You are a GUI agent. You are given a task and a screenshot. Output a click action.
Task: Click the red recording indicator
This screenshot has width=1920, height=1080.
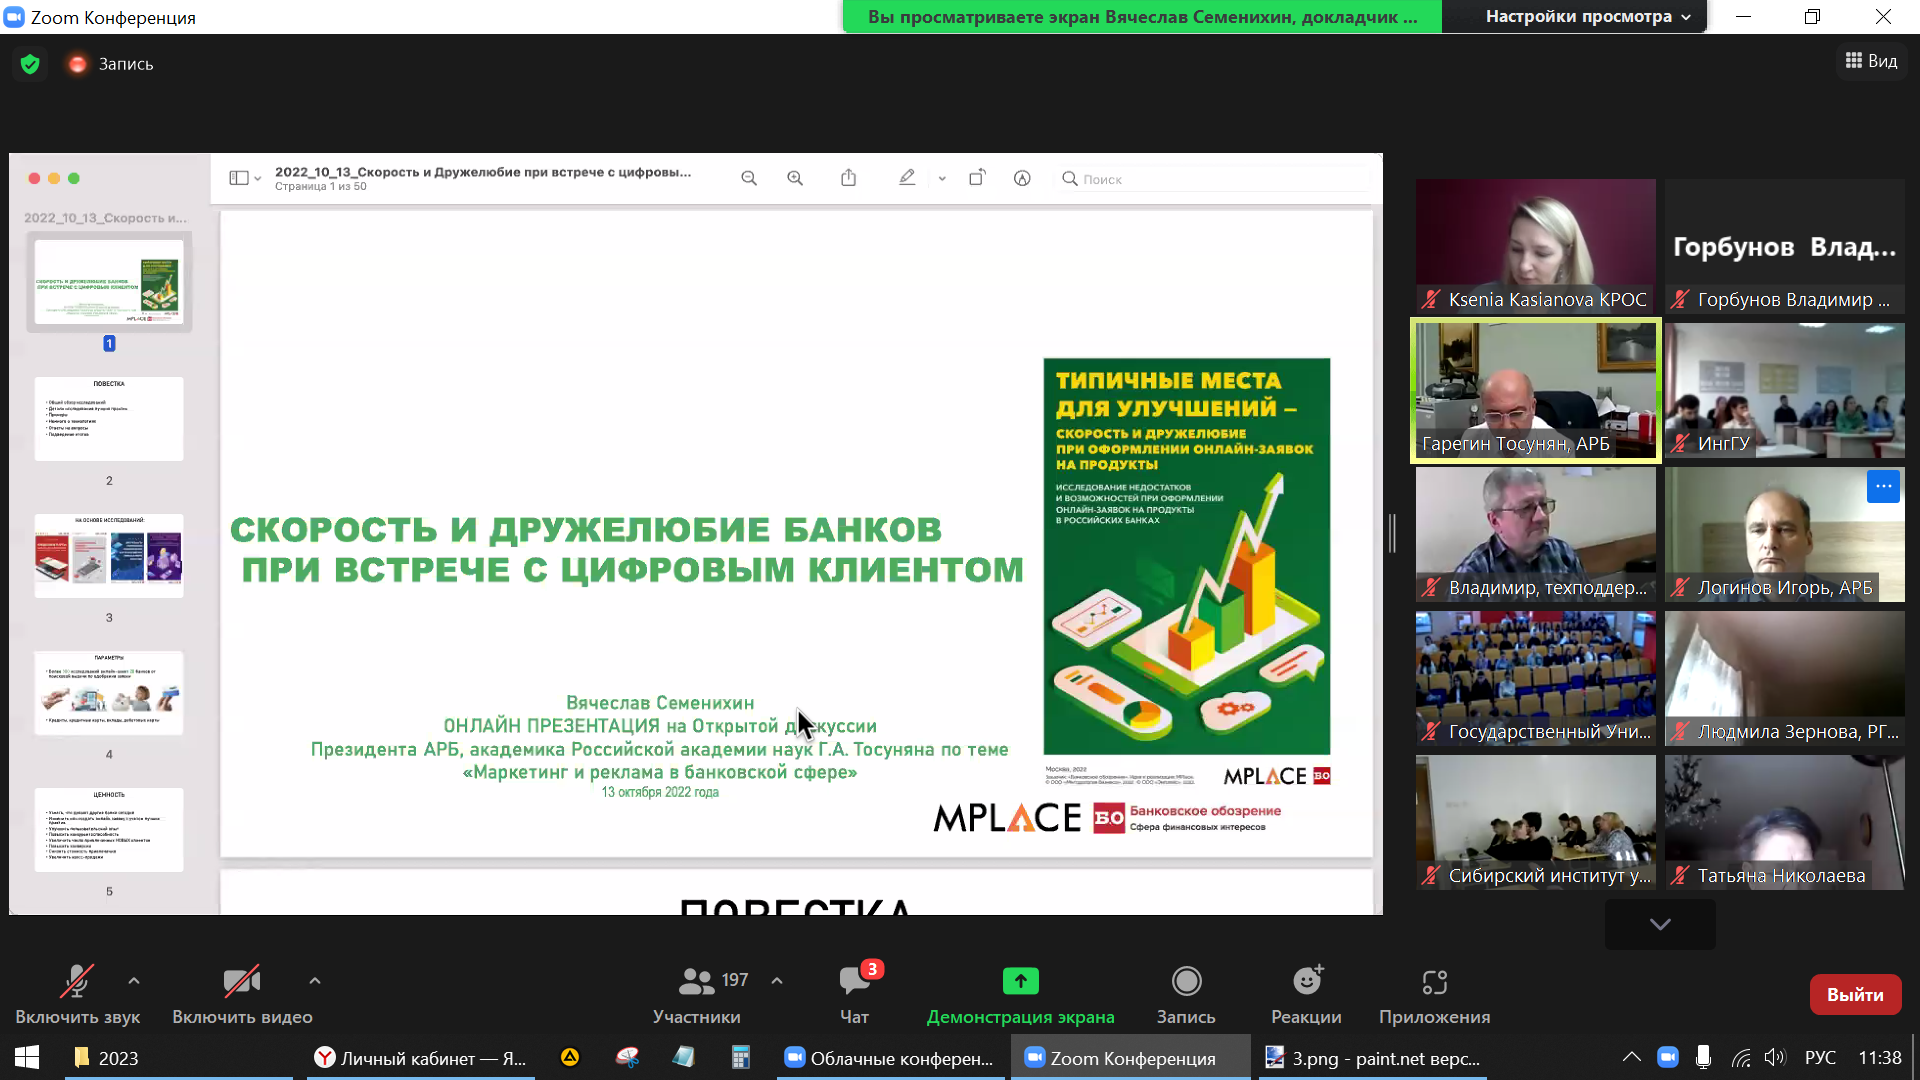[x=77, y=64]
